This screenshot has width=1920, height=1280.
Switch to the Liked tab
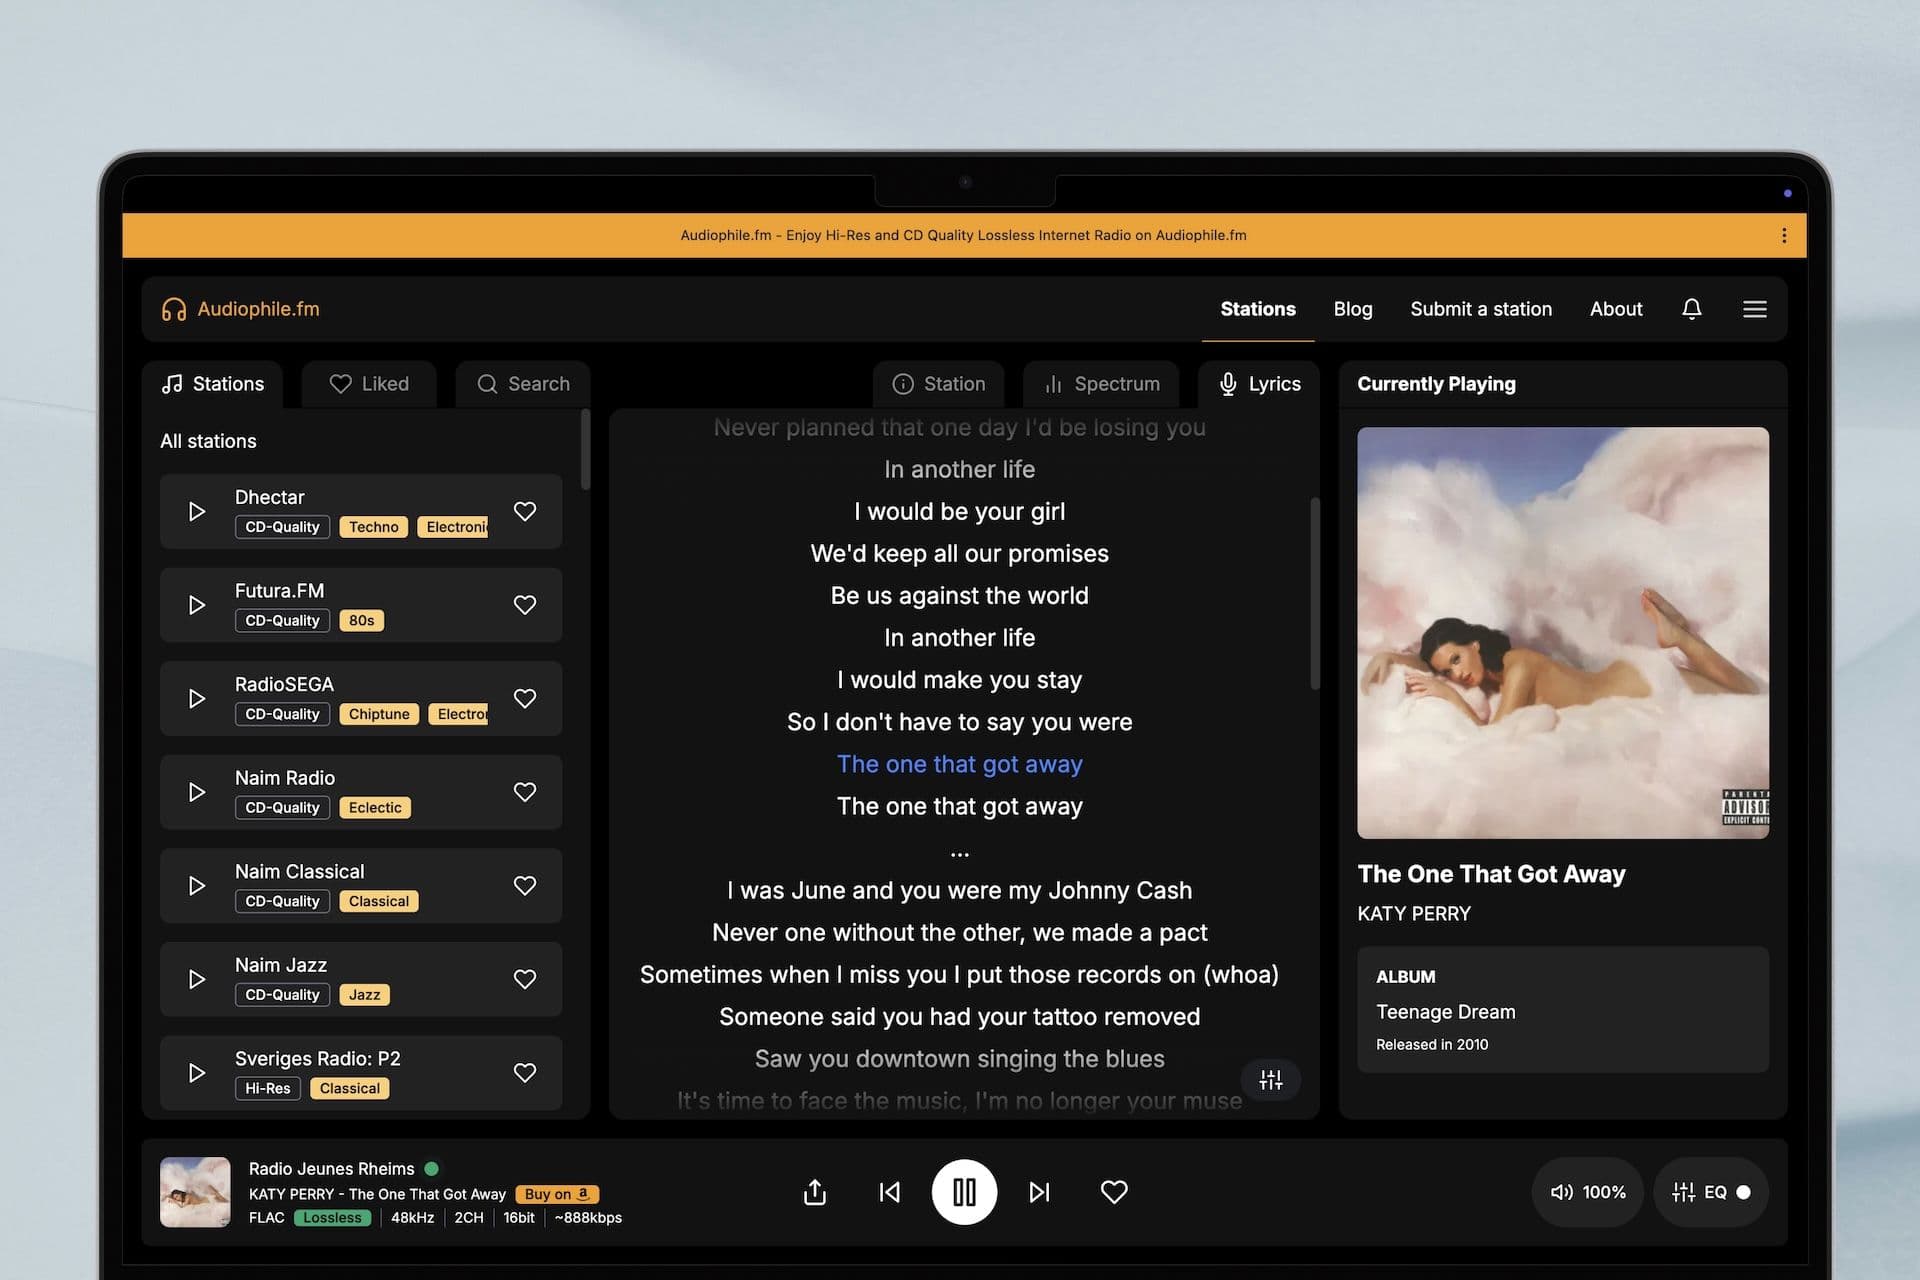tap(369, 384)
